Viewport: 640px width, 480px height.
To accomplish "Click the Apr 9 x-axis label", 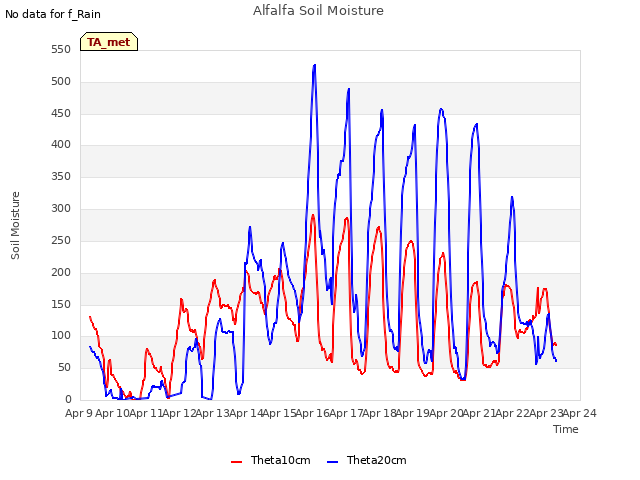I will click(x=79, y=413).
